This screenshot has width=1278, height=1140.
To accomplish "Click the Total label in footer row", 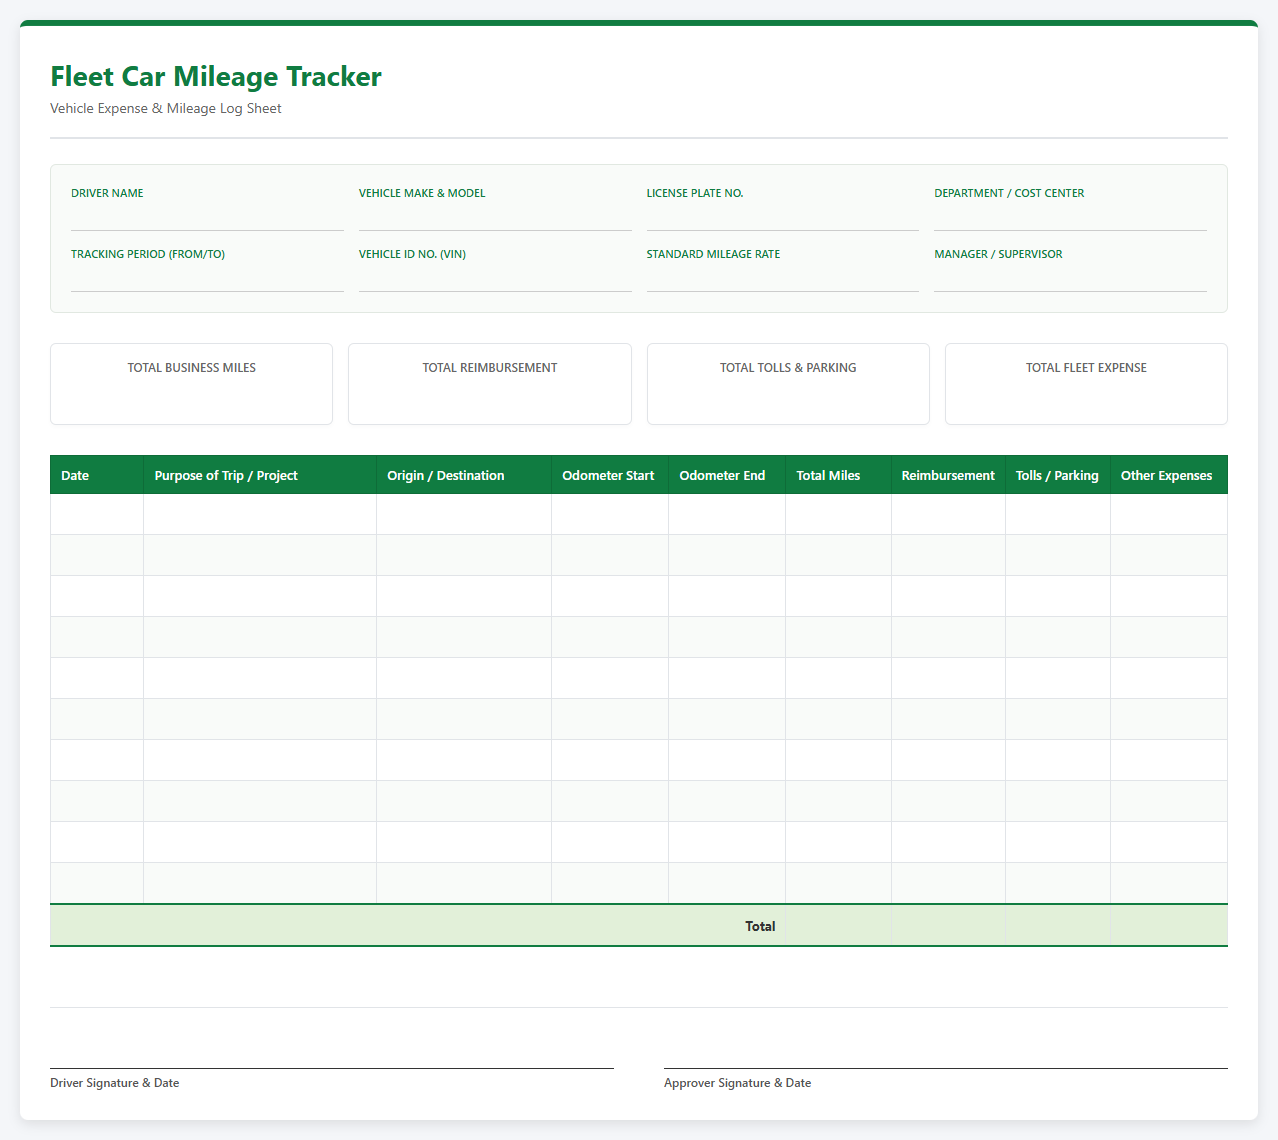I will 760,926.
